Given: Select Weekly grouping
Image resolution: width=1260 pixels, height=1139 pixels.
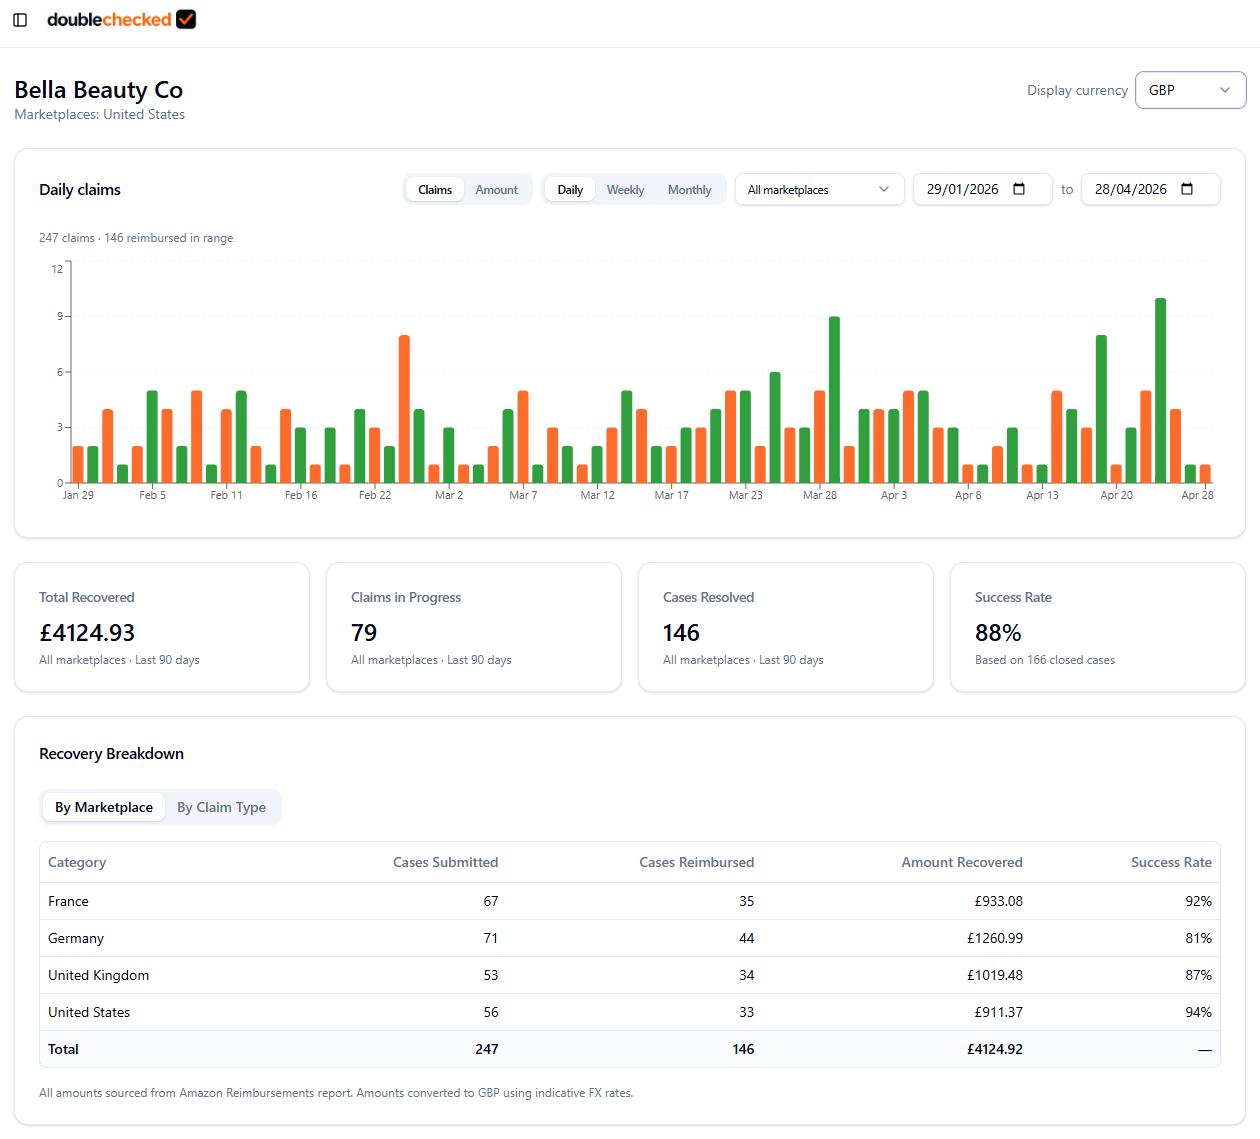Looking at the screenshot, I should pyautogui.click(x=625, y=189).
